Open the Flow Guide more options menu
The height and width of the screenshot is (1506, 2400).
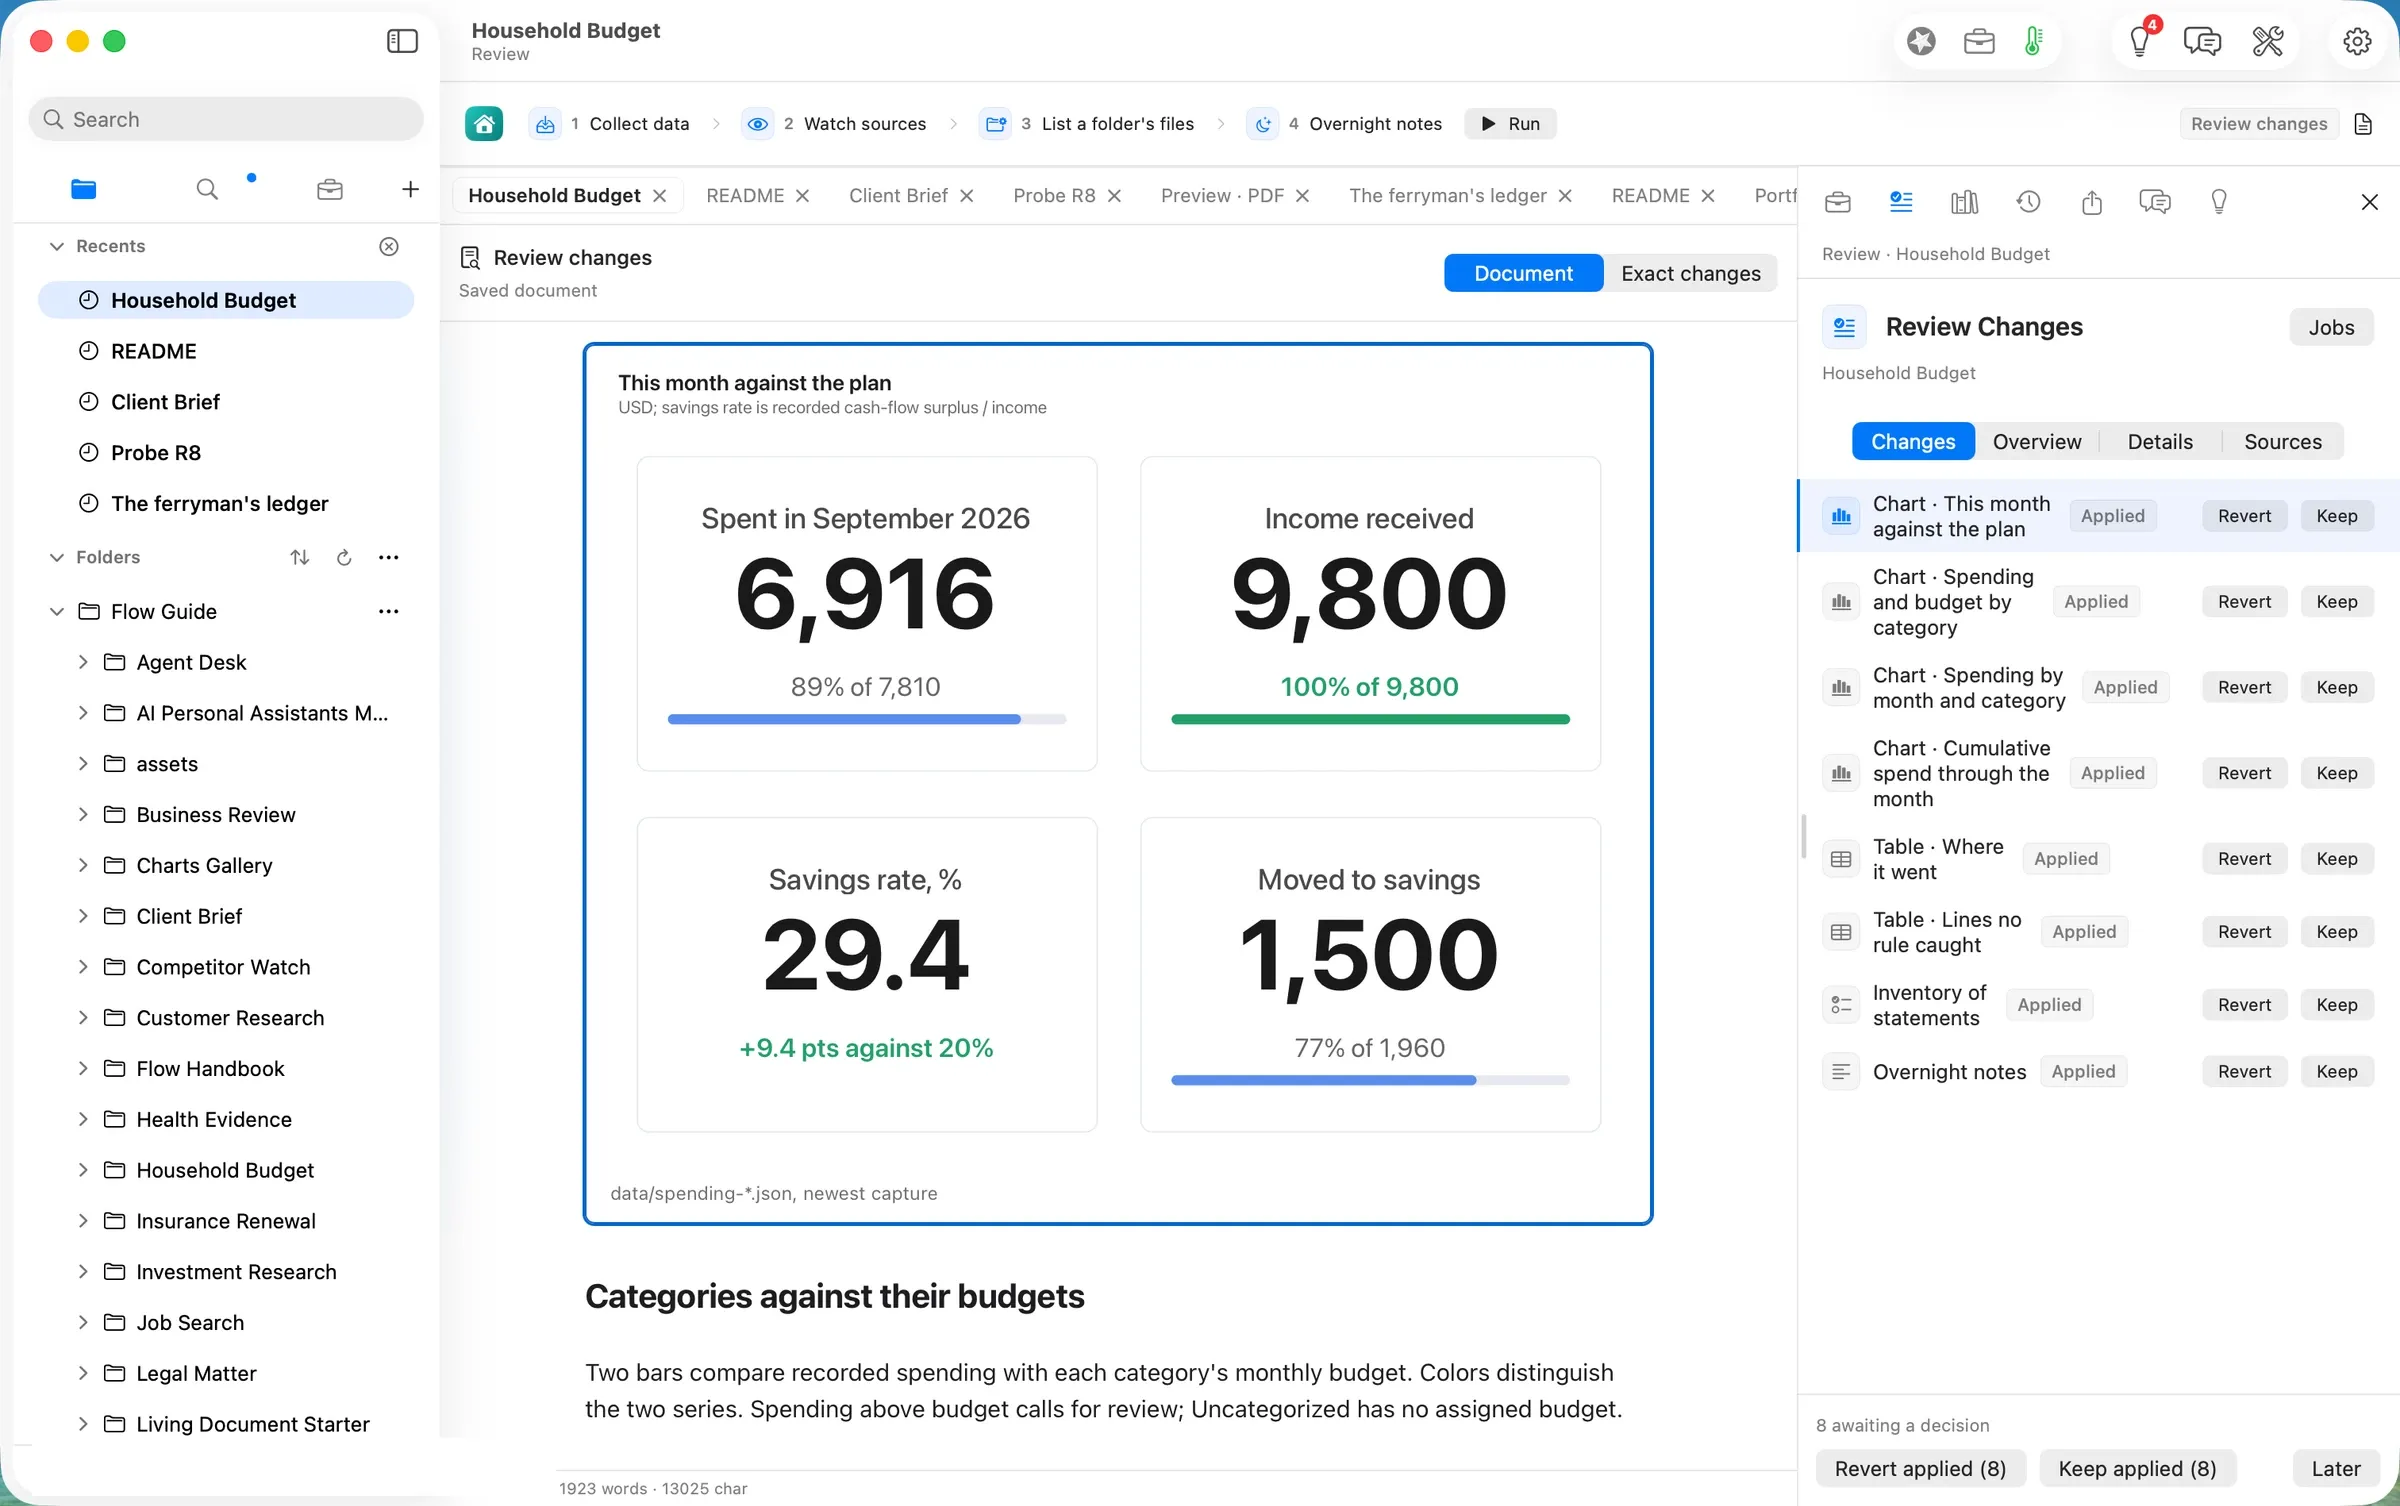click(389, 611)
